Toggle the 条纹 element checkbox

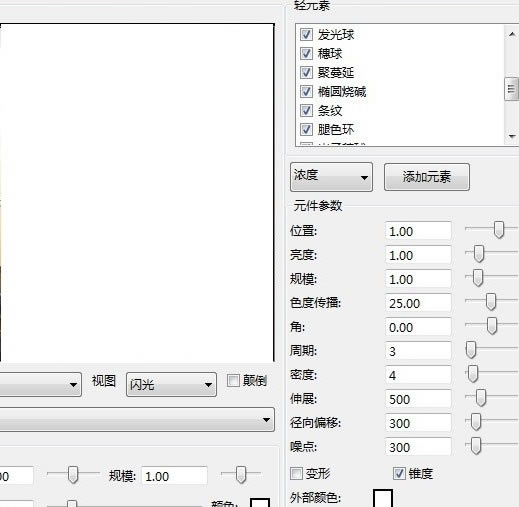point(306,110)
